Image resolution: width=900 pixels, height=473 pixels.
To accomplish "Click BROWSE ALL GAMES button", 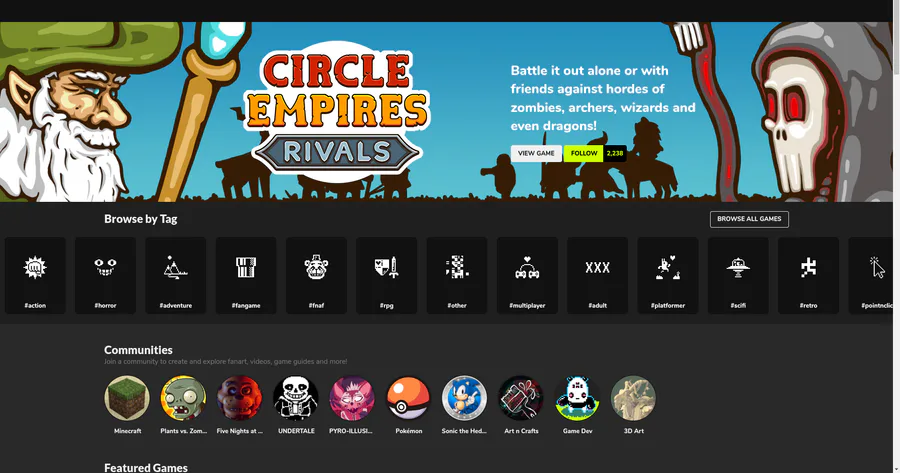I will pos(749,219).
